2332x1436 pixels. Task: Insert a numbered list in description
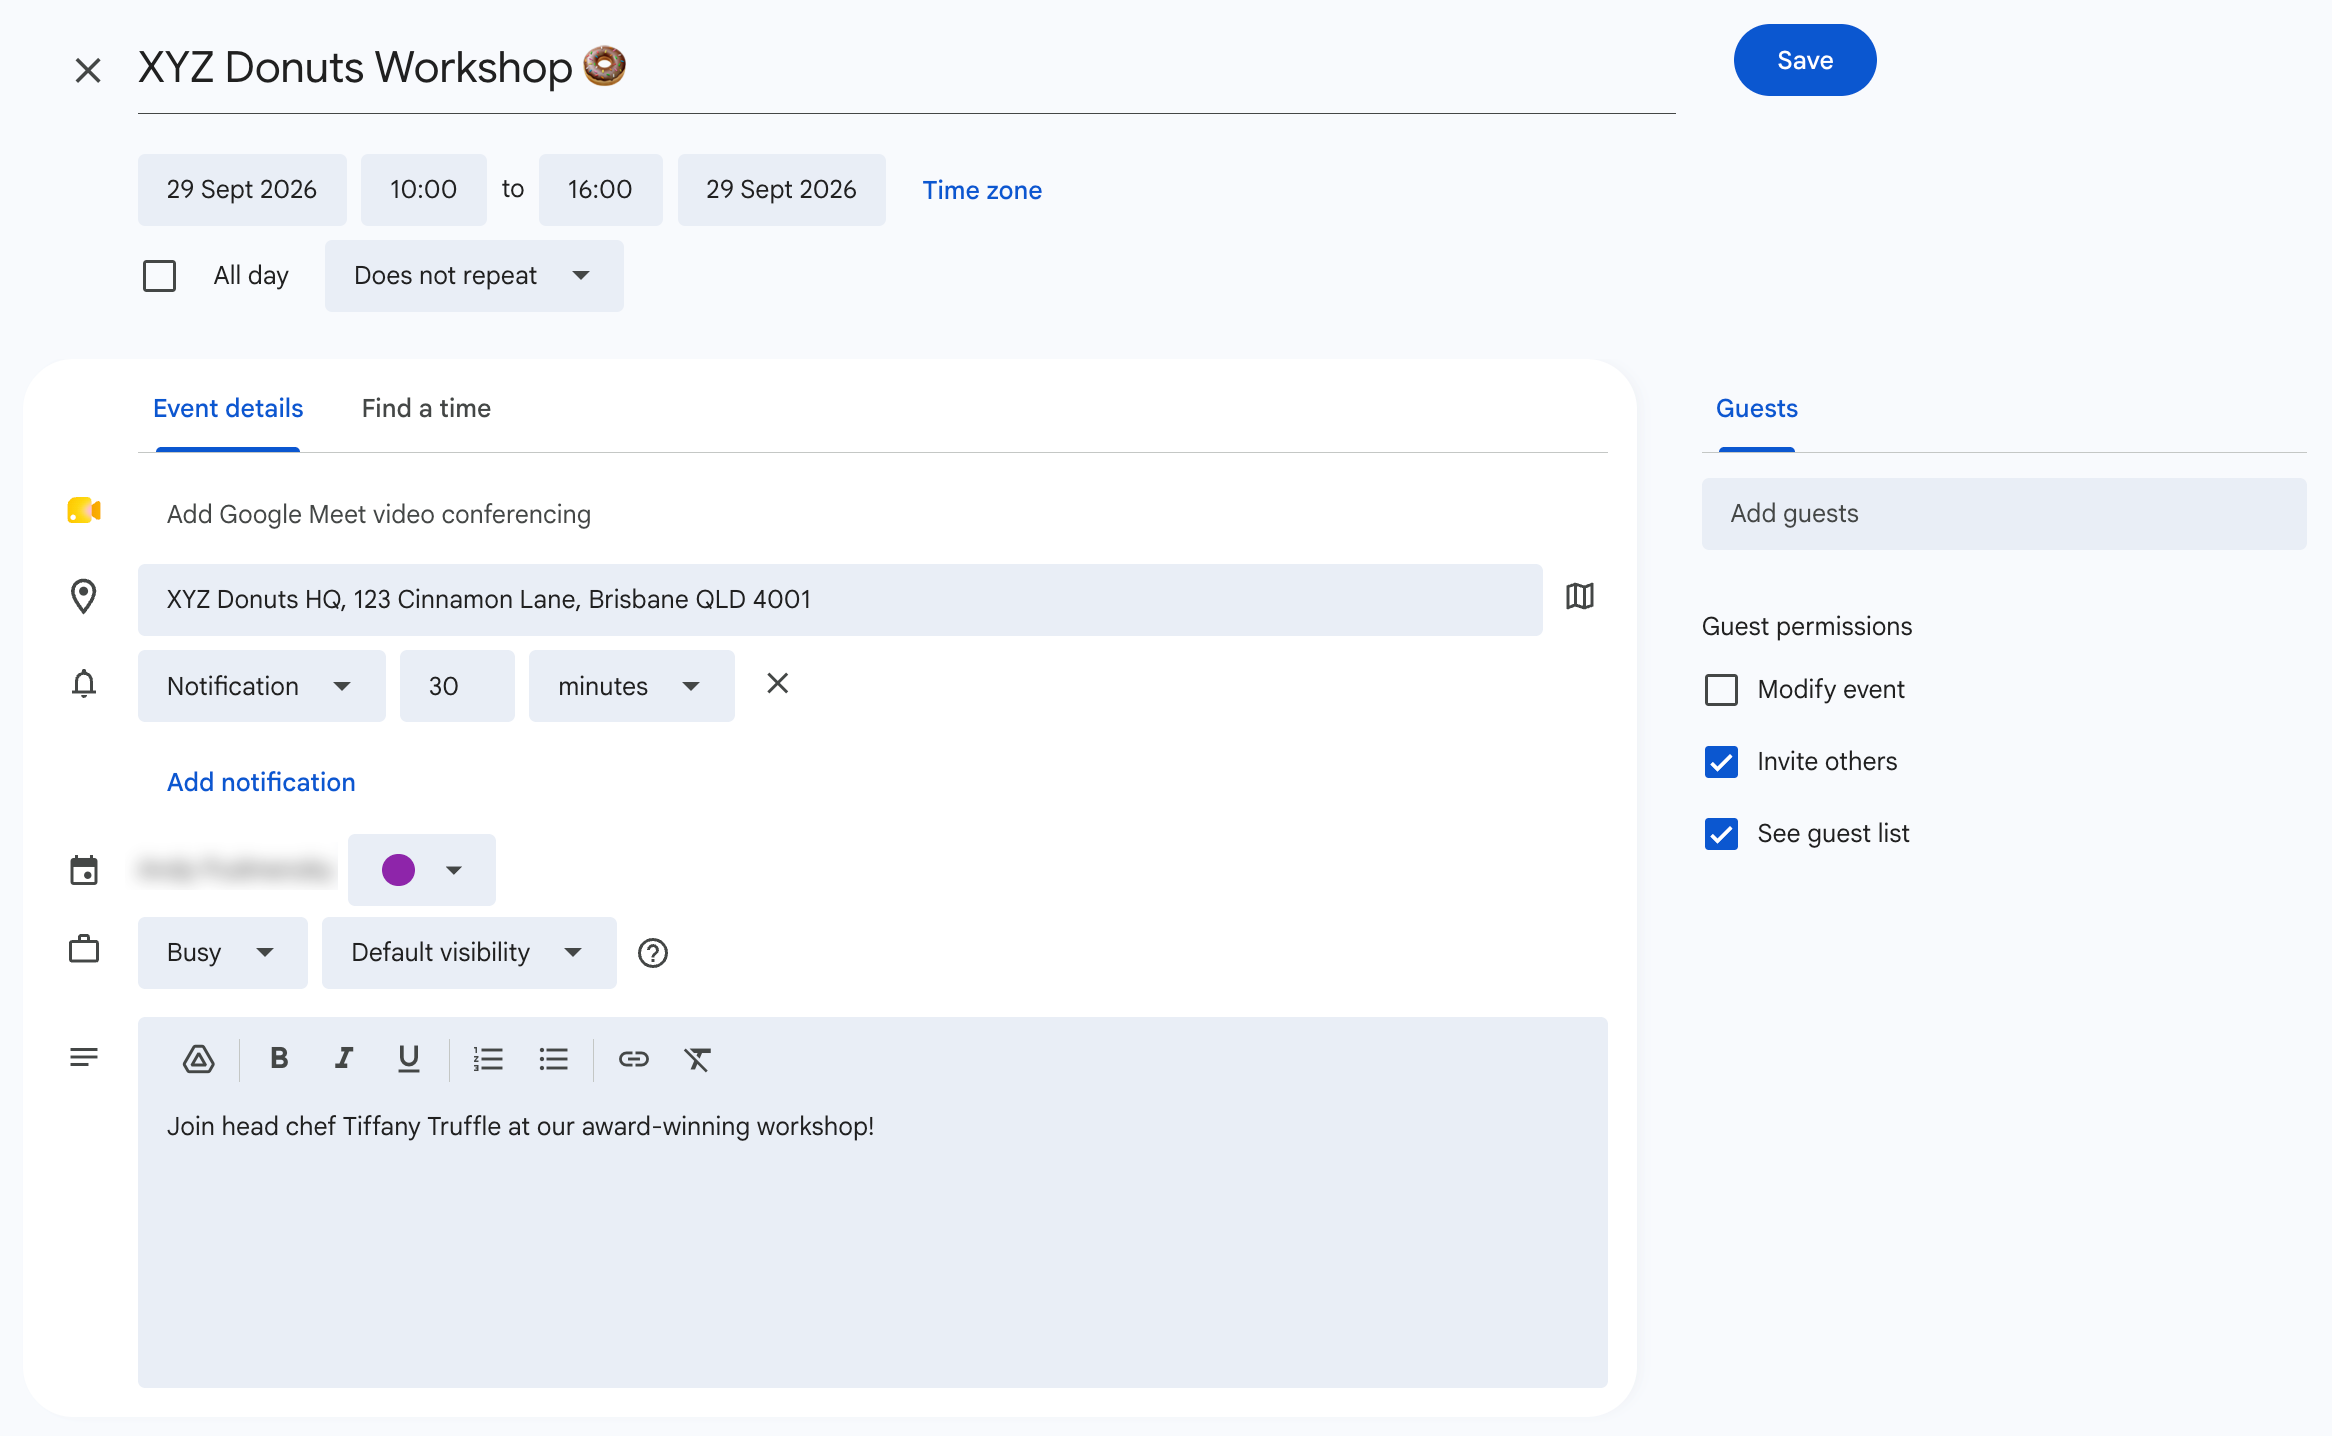[x=488, y=1059]
